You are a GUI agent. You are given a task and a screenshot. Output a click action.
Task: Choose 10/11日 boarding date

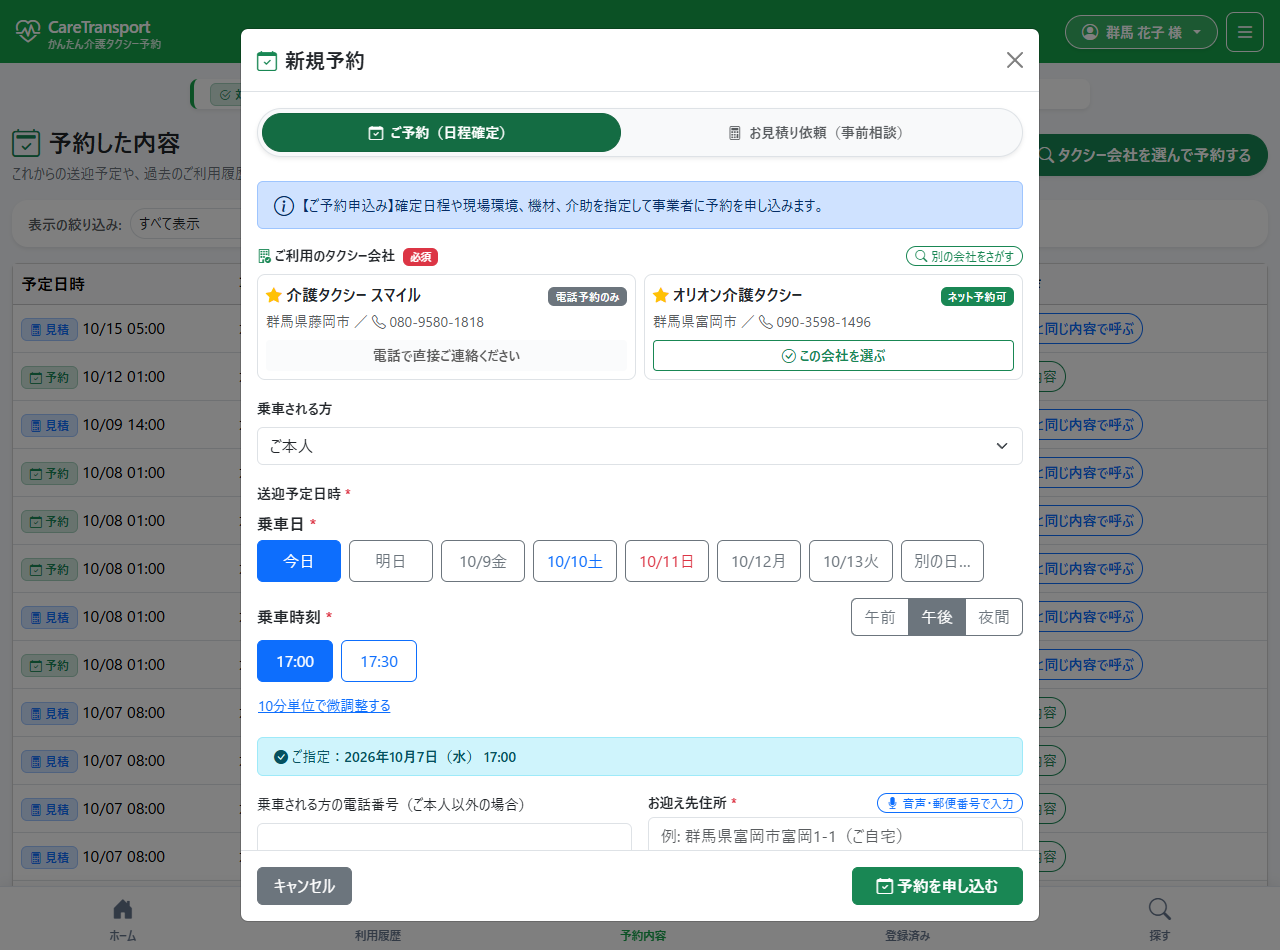point(667,561)
